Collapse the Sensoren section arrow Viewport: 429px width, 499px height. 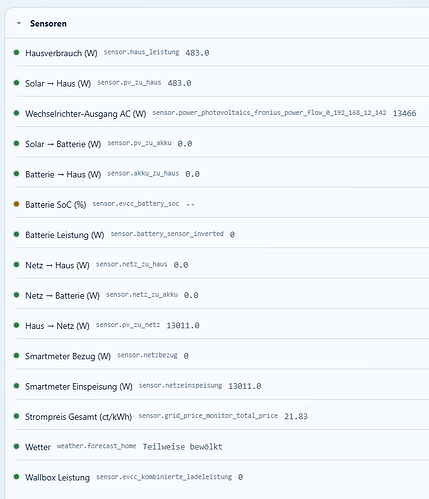point(19,23)
